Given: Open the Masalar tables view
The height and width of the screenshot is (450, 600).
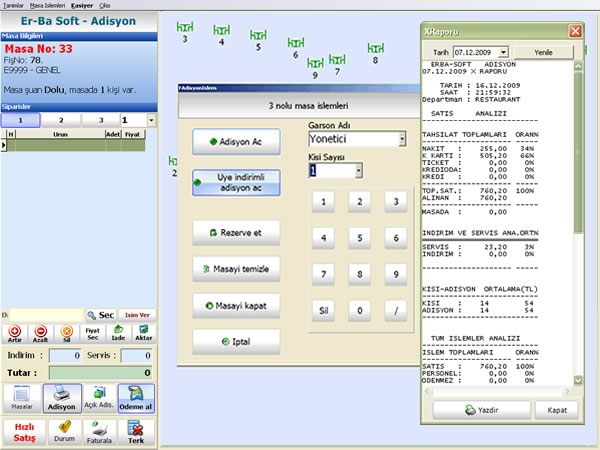Looking at the screenshot, I should [22, 398].
